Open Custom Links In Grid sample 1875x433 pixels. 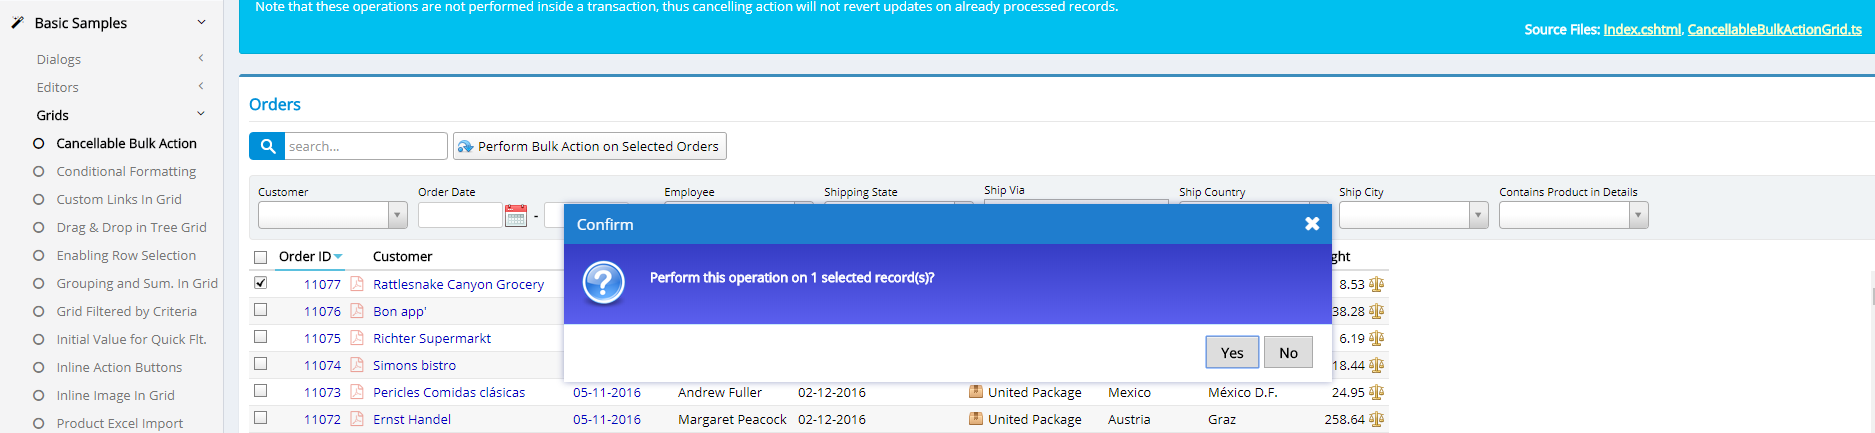point(119,199)
